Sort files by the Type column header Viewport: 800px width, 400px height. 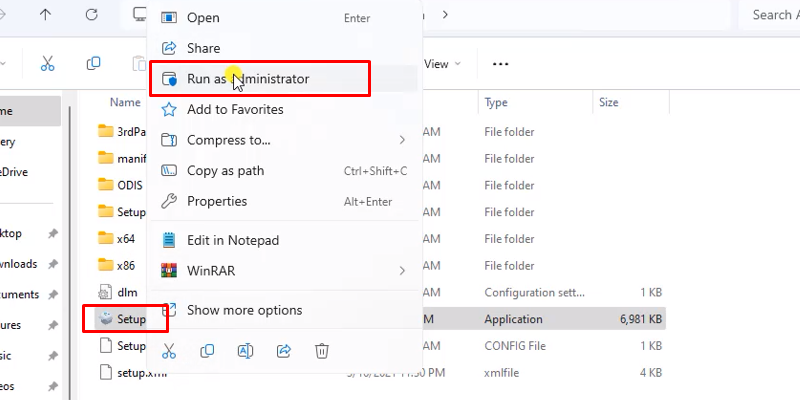[497, 102]
